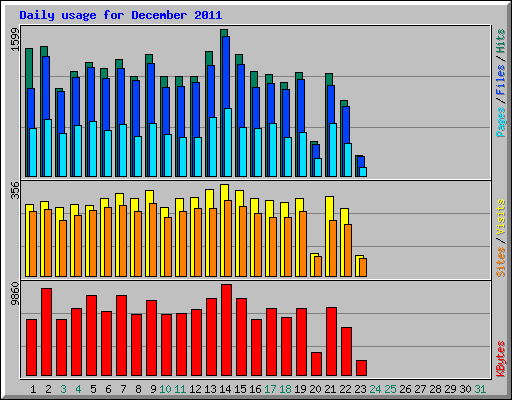
Task: Click day label 12 on the axis
Action: pyautogui.click(x=195, y=389)
